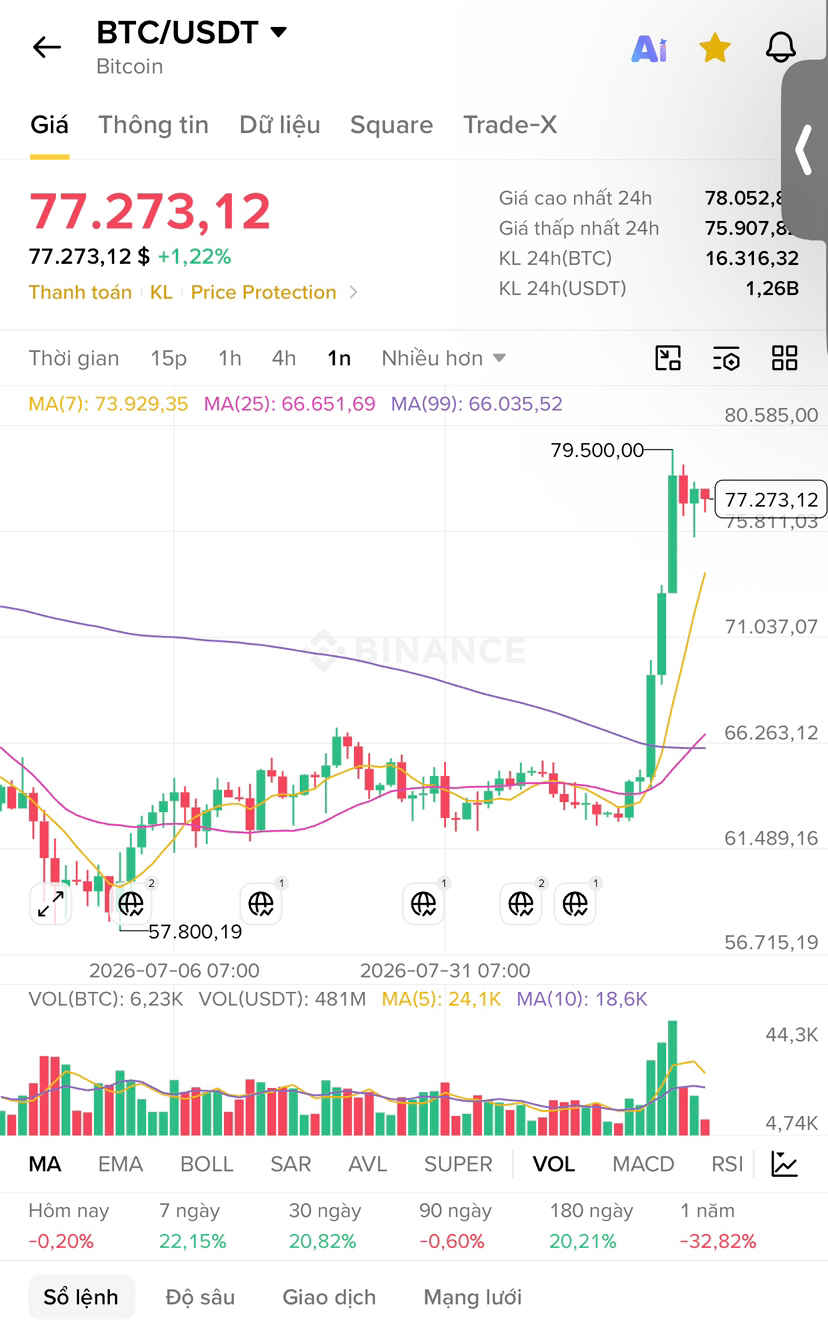Image resolution: width=828 pixels, height=1332 pixels.
Task: Switch to the Trade-X tab
Action: (x=510, y=125)
